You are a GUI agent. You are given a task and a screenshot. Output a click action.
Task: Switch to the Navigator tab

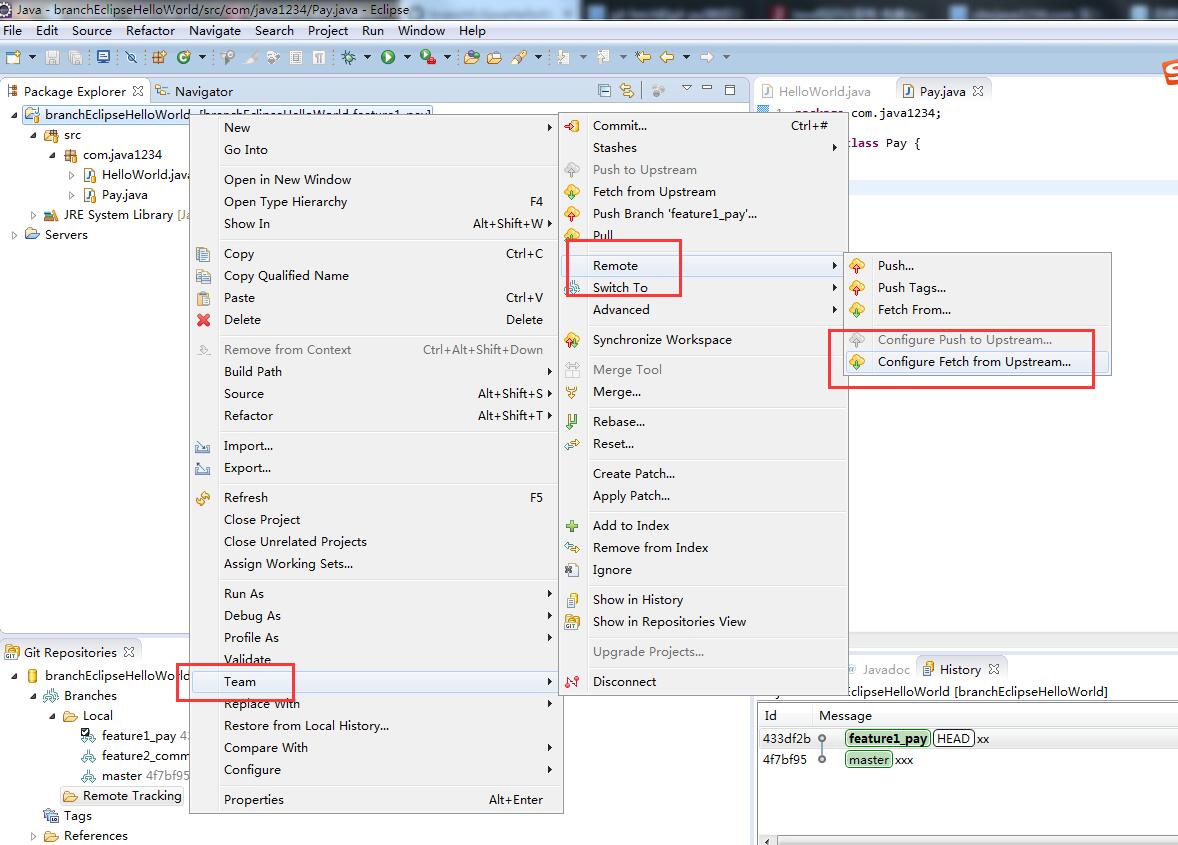pos(195,92)
